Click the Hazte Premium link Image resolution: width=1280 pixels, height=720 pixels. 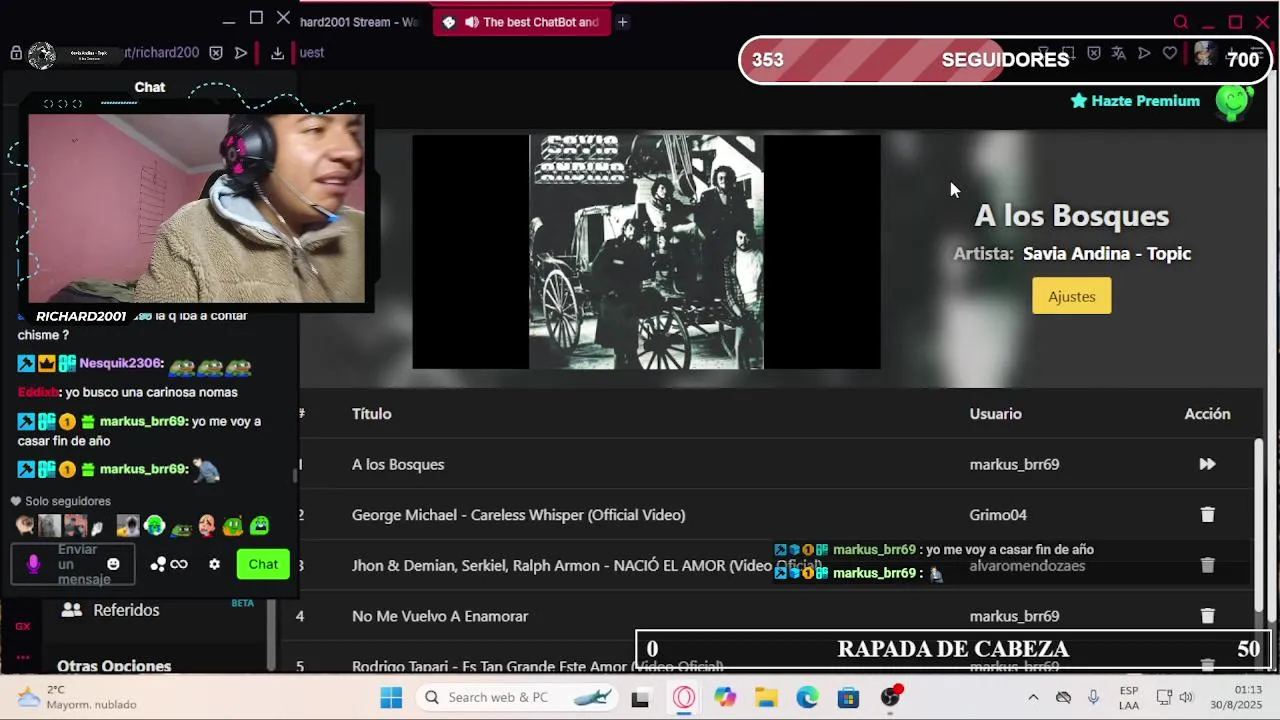1135,101
